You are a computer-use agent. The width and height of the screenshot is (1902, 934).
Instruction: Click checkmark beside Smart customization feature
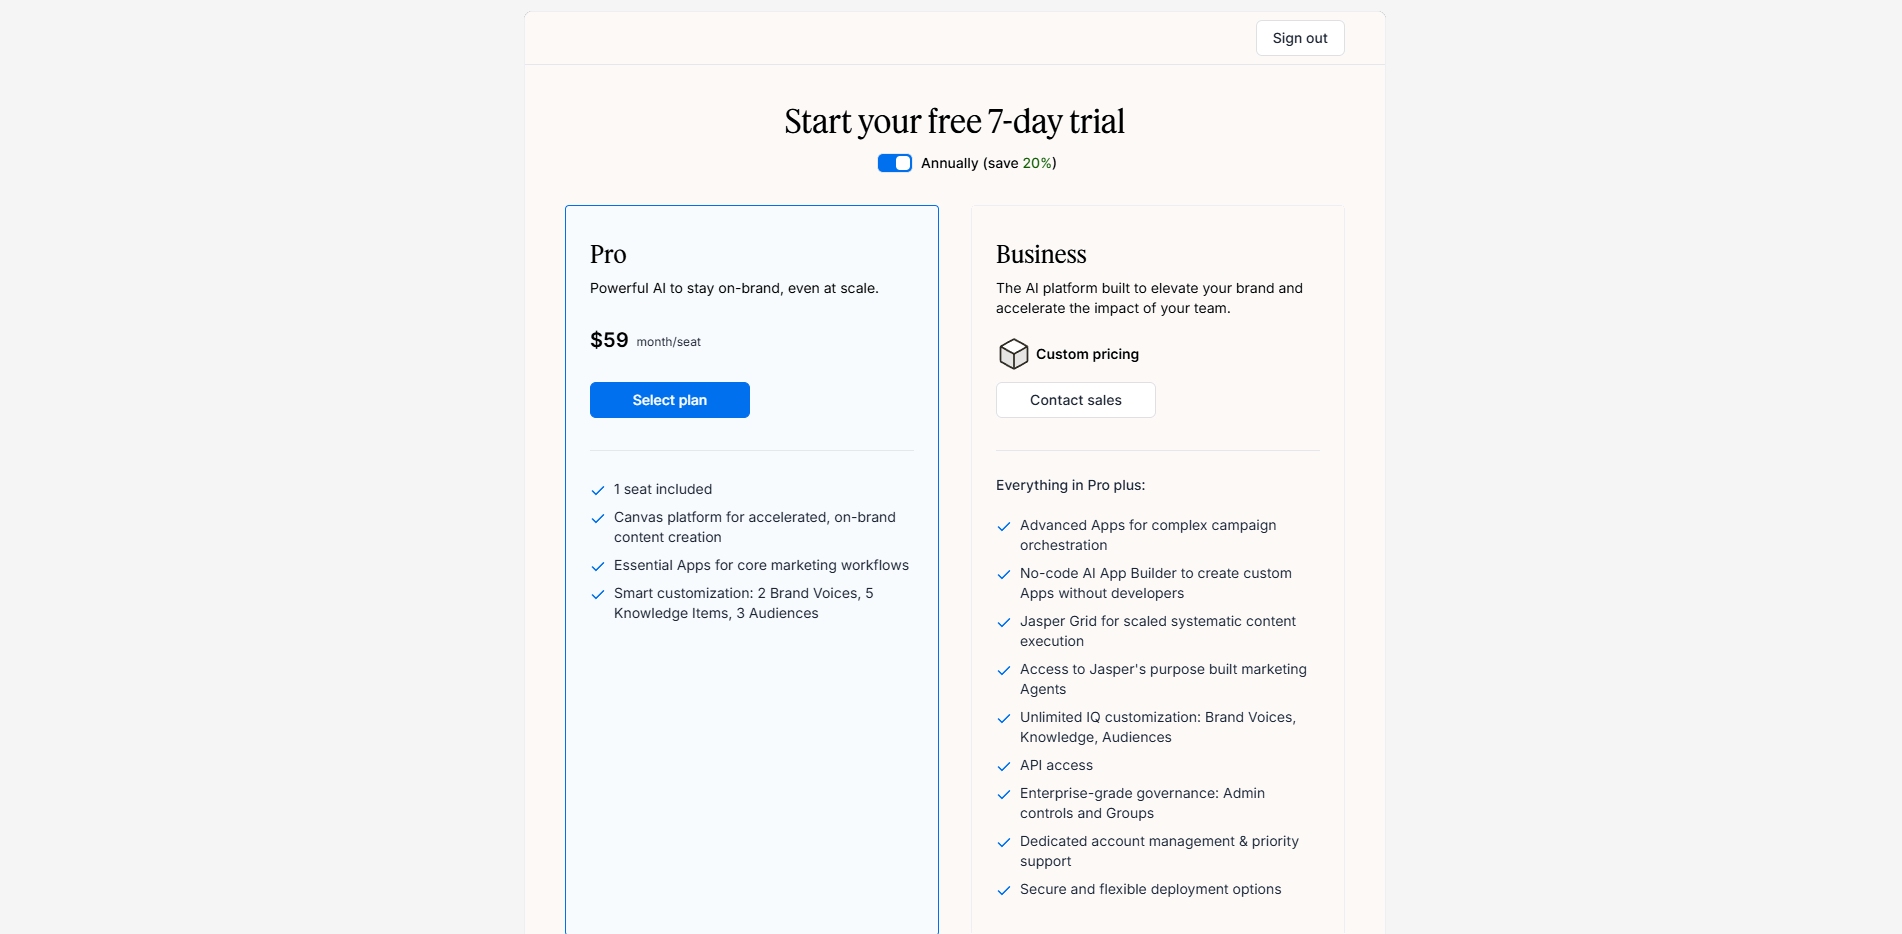coord(598,594)
